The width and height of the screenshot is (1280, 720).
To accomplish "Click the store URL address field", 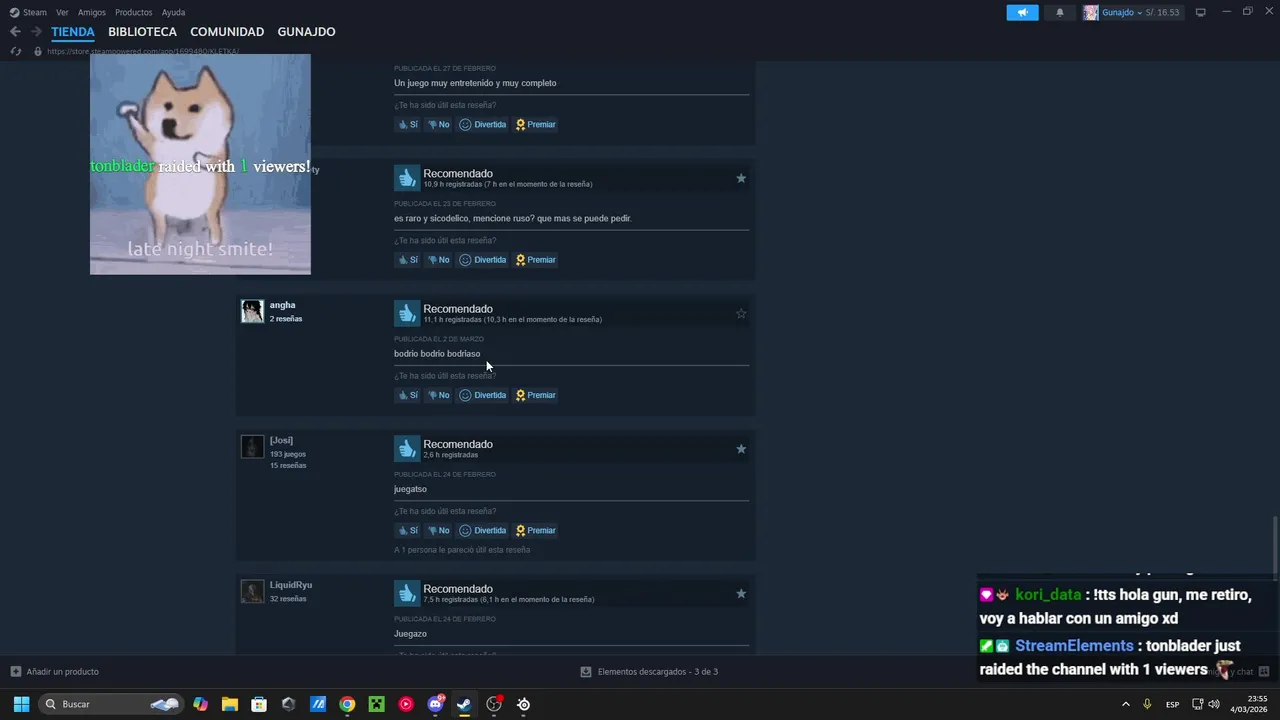I will coord(143,51).
